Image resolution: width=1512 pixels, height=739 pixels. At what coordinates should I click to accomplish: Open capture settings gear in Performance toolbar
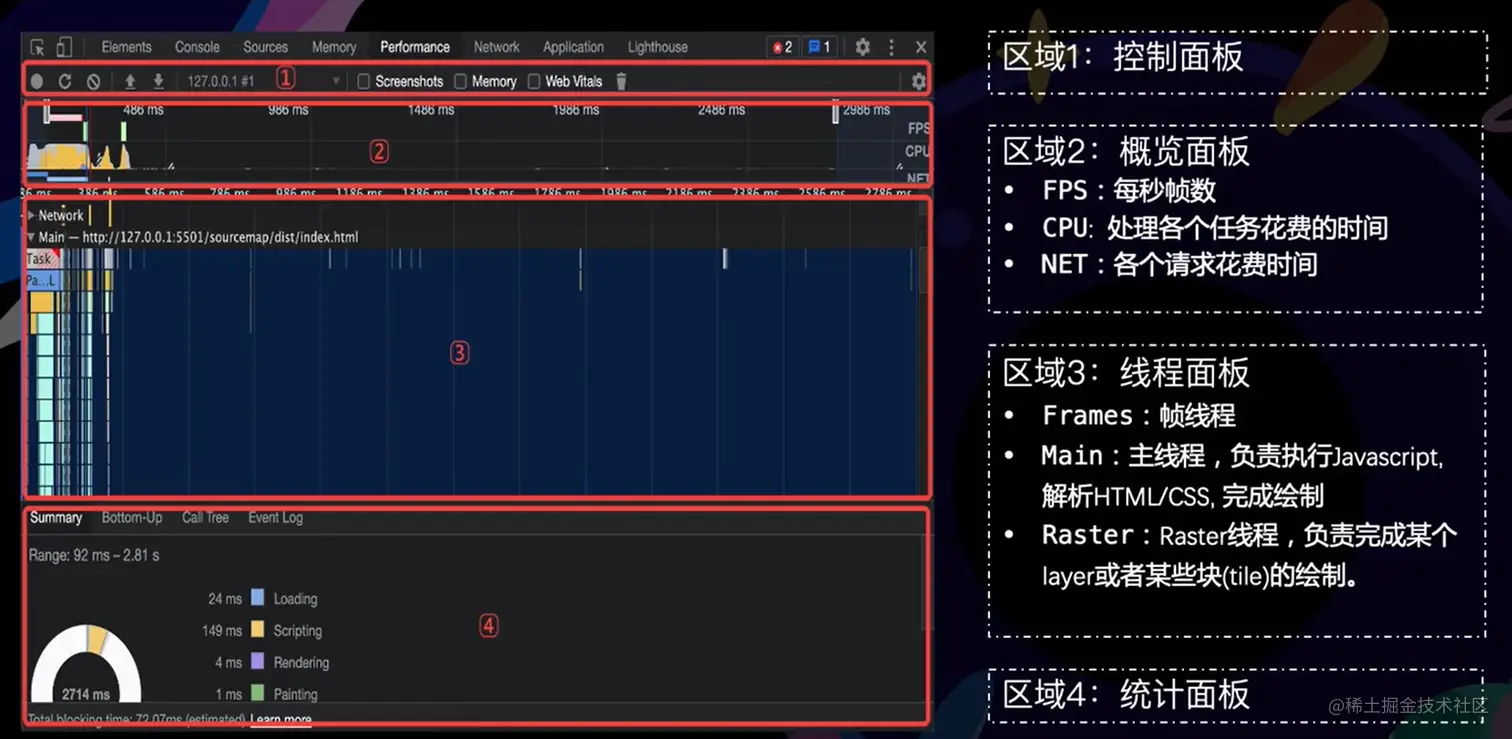(919, 82)
